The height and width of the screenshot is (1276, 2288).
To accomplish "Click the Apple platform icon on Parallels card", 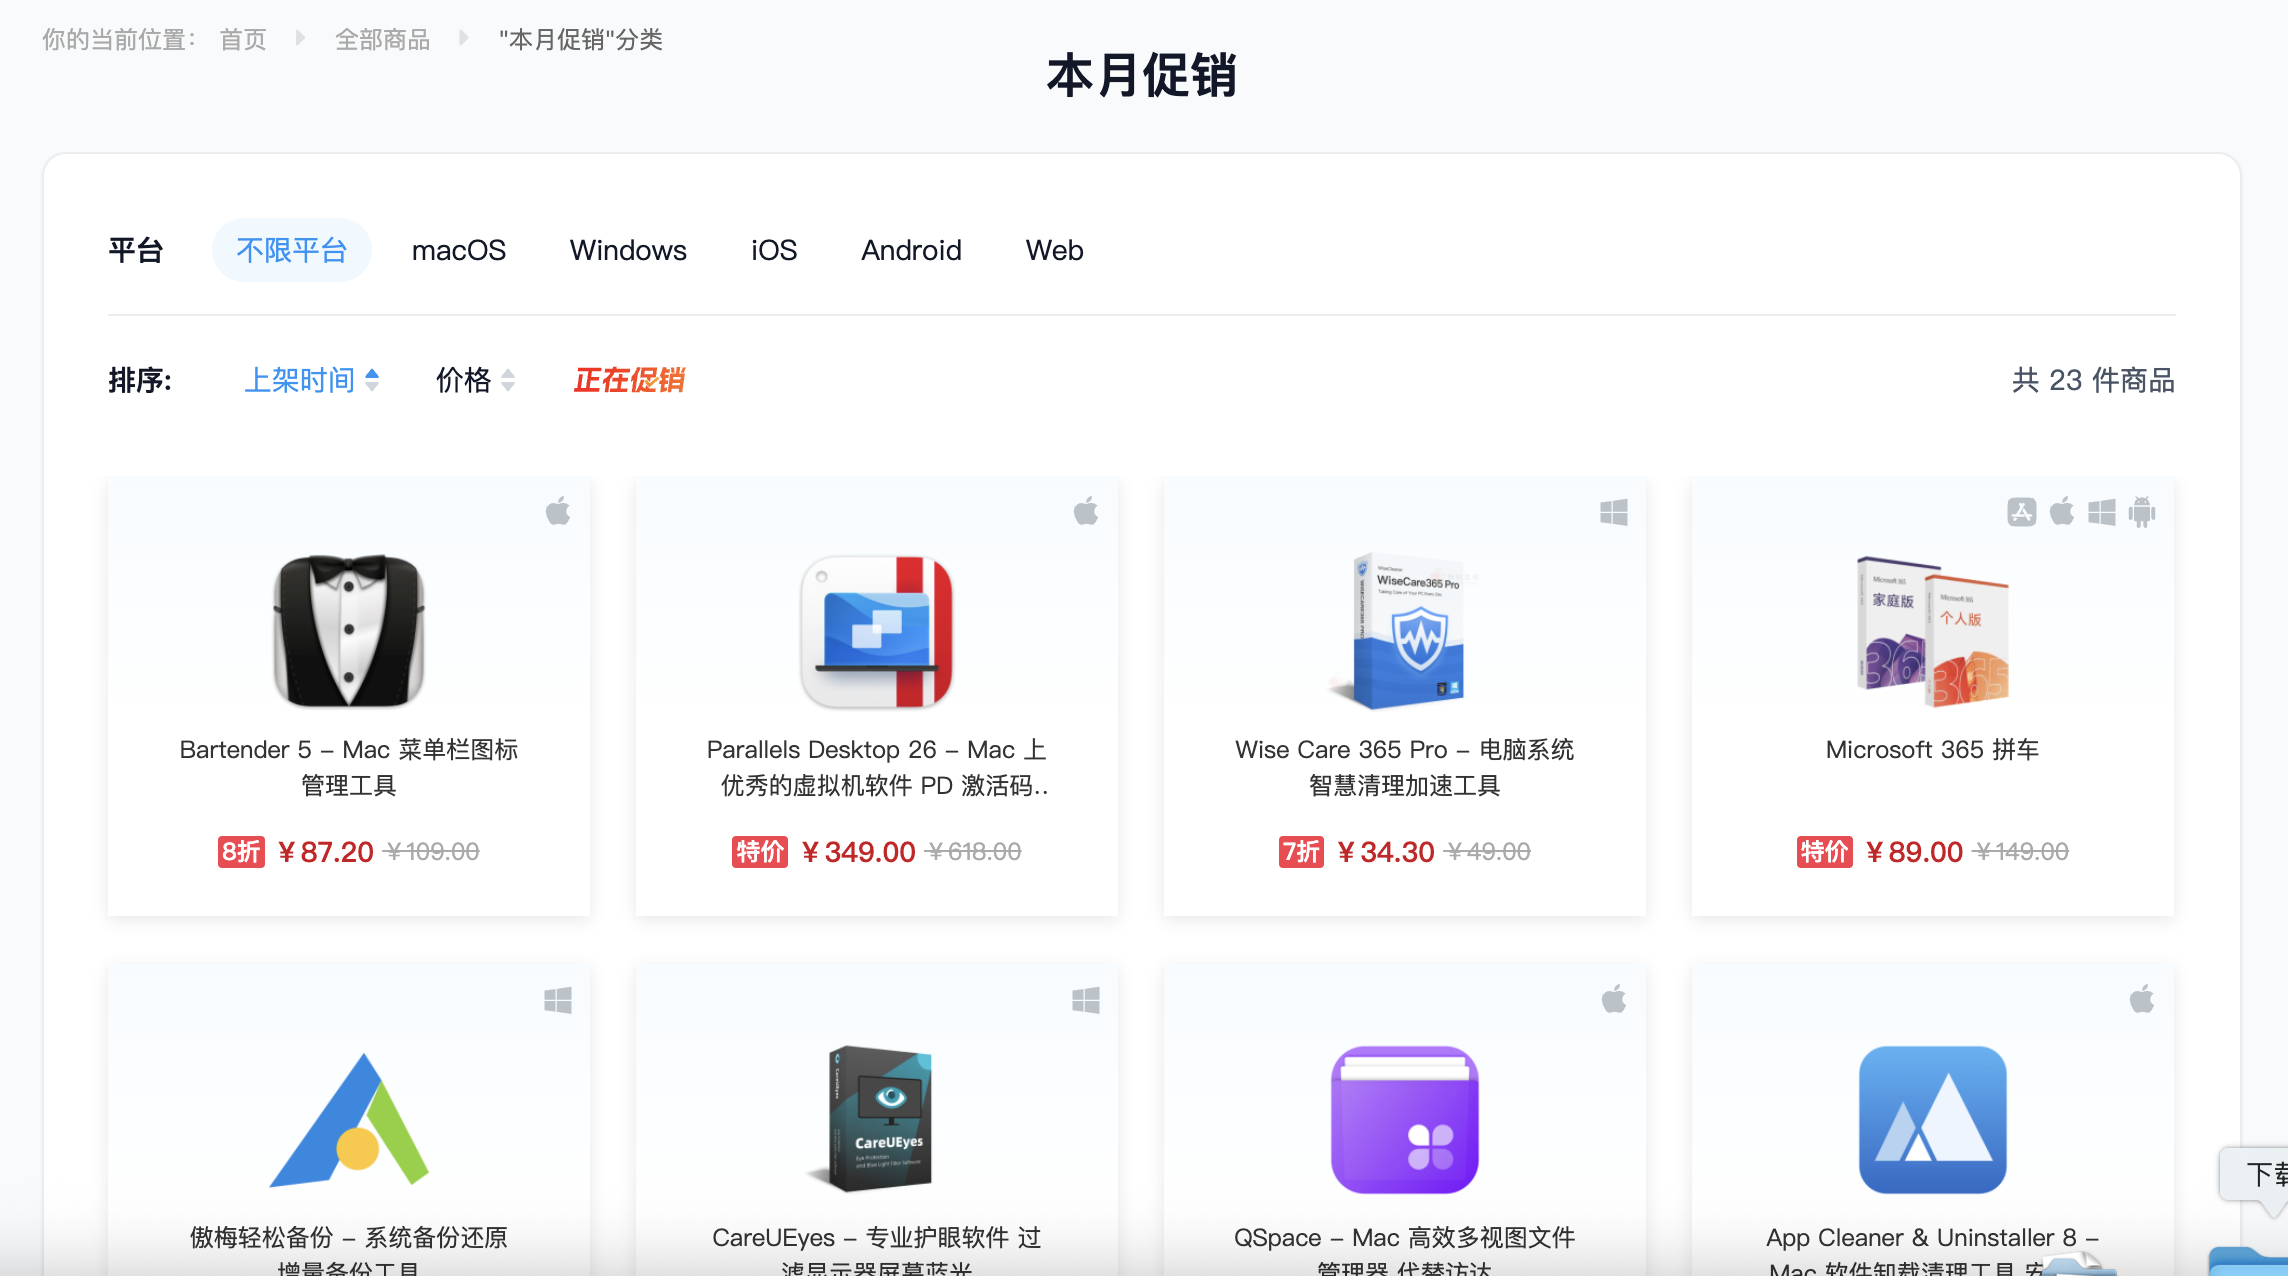I will (x=1086, y=512).
